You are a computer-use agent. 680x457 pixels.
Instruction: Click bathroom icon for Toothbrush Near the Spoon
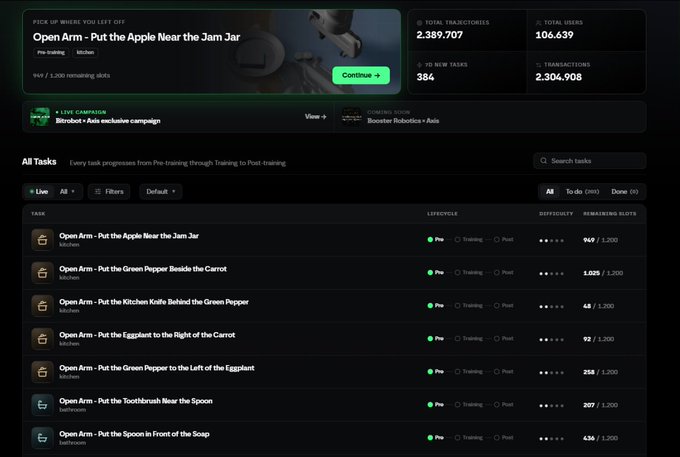(x=42, y=405)
